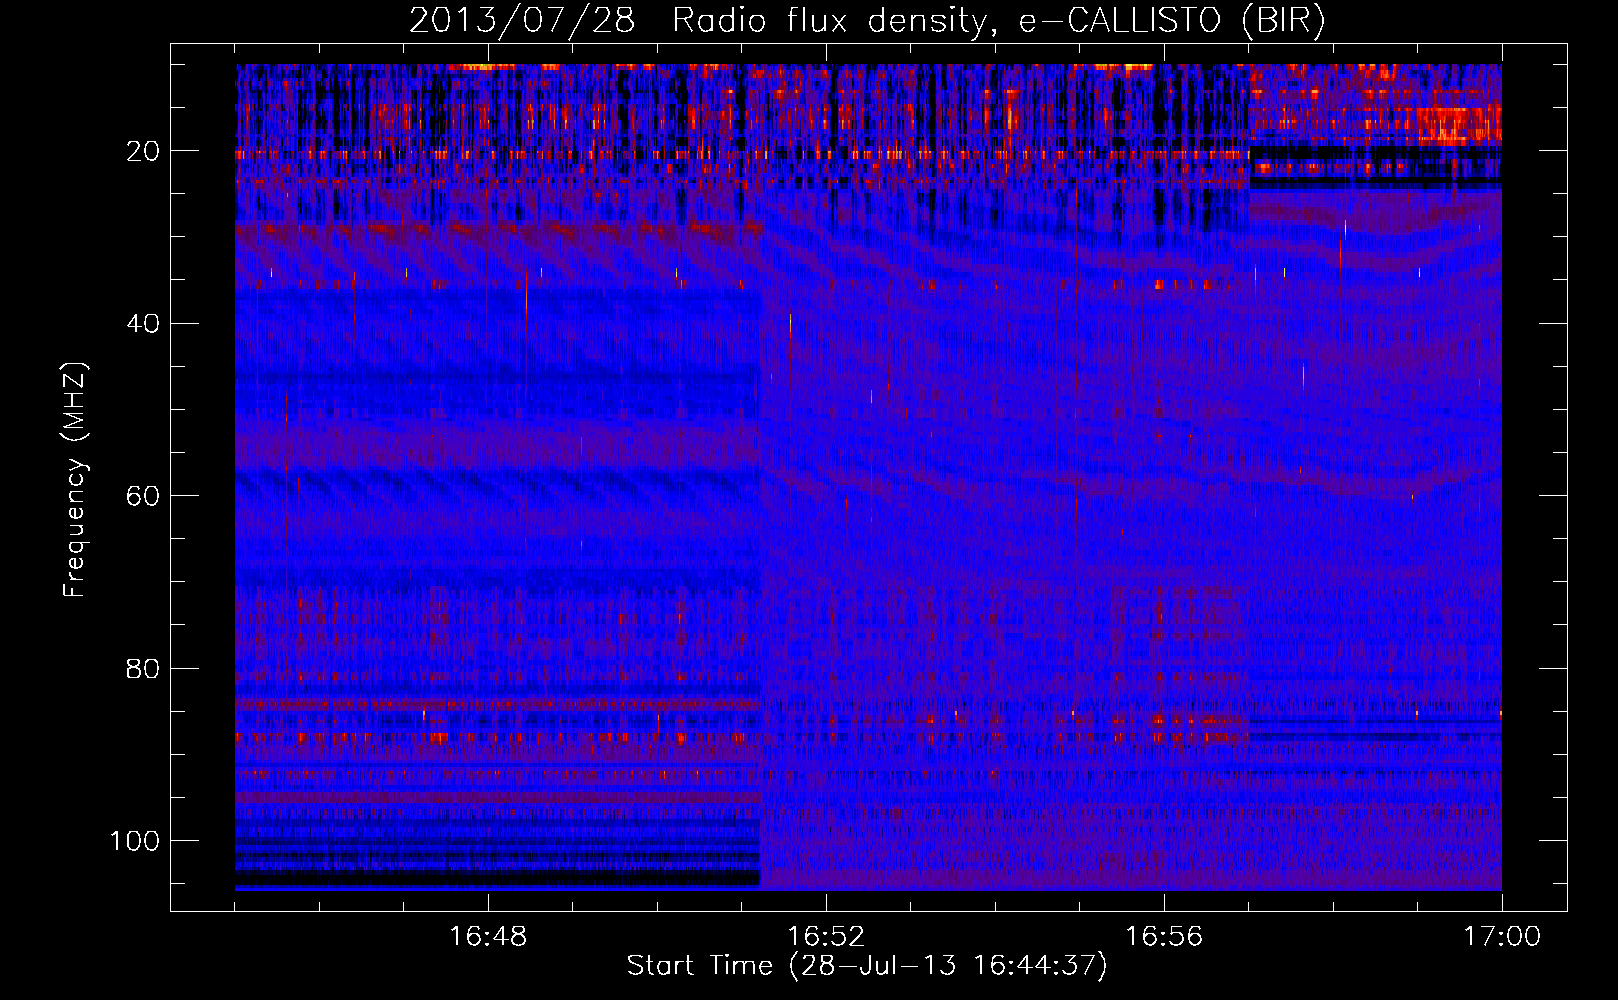Click the '16:56' time tick label

click(1164, 937)
